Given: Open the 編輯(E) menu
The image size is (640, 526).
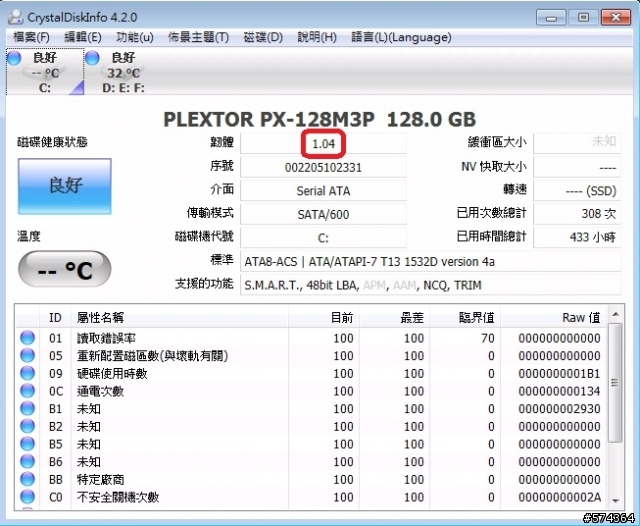Looking at the screenshot, I should [x=83, y=37].
